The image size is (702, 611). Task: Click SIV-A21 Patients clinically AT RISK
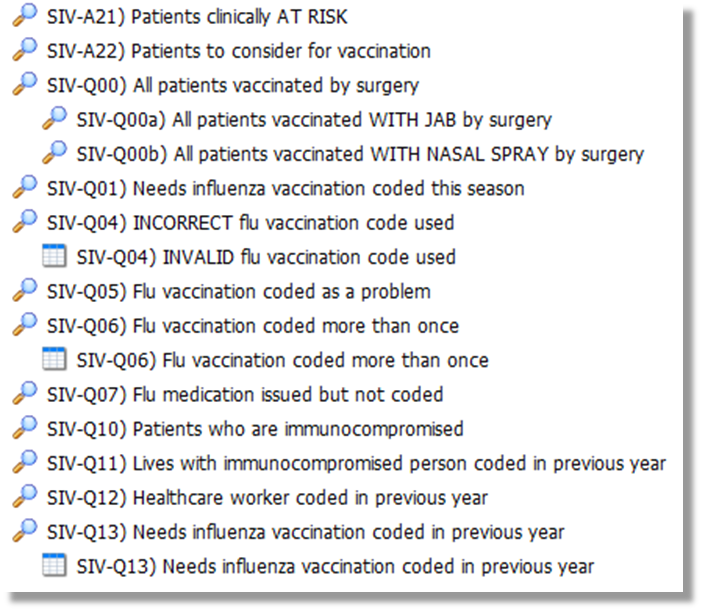pyautogui.click(x=197, y=17)
